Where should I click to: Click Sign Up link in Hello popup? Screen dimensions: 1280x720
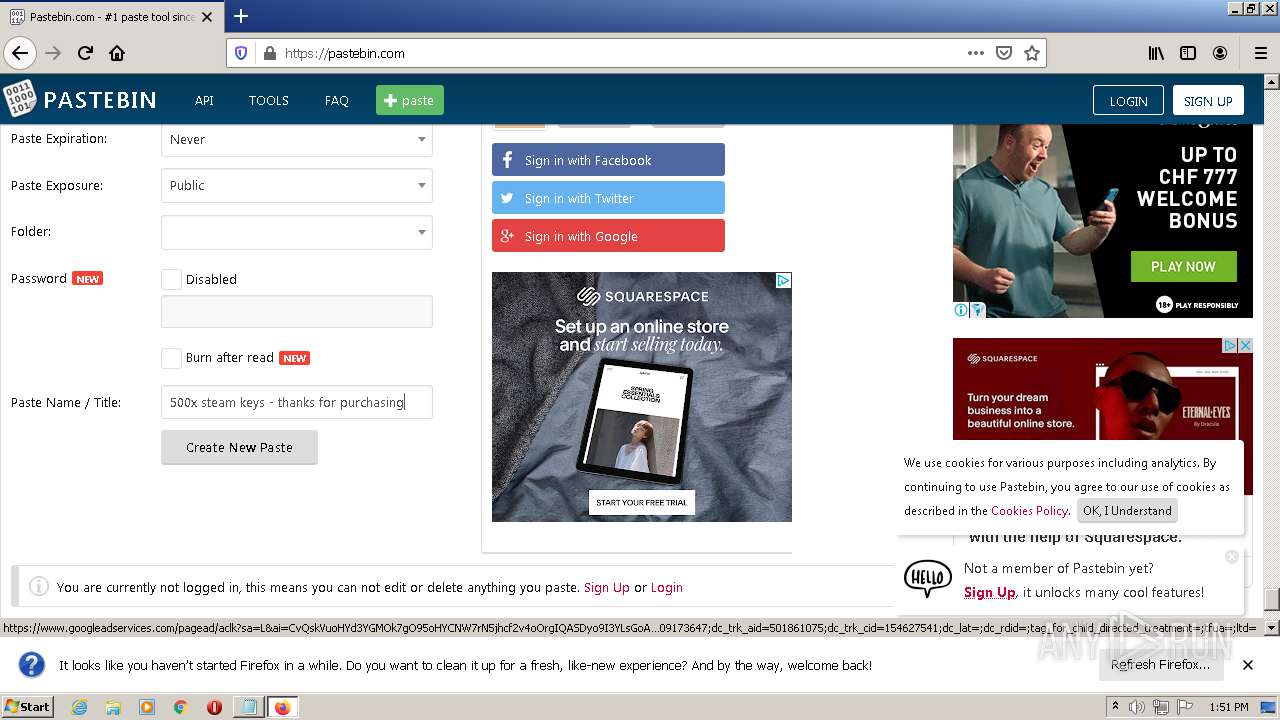(990, 592)
